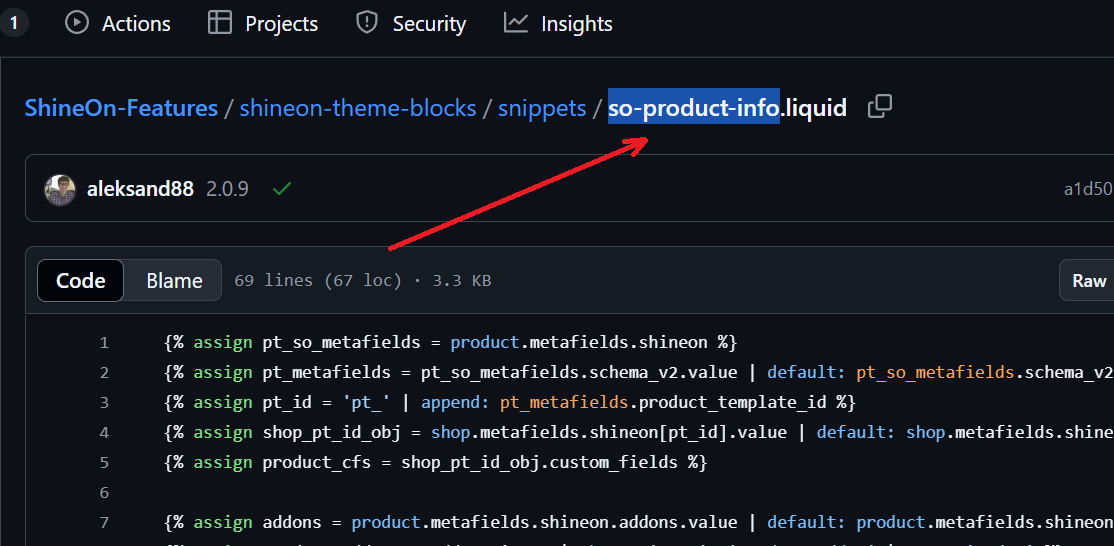1114x546 pixels.
Task: Click so-product-info.liquid file name
Action: (x=728, y=108)
